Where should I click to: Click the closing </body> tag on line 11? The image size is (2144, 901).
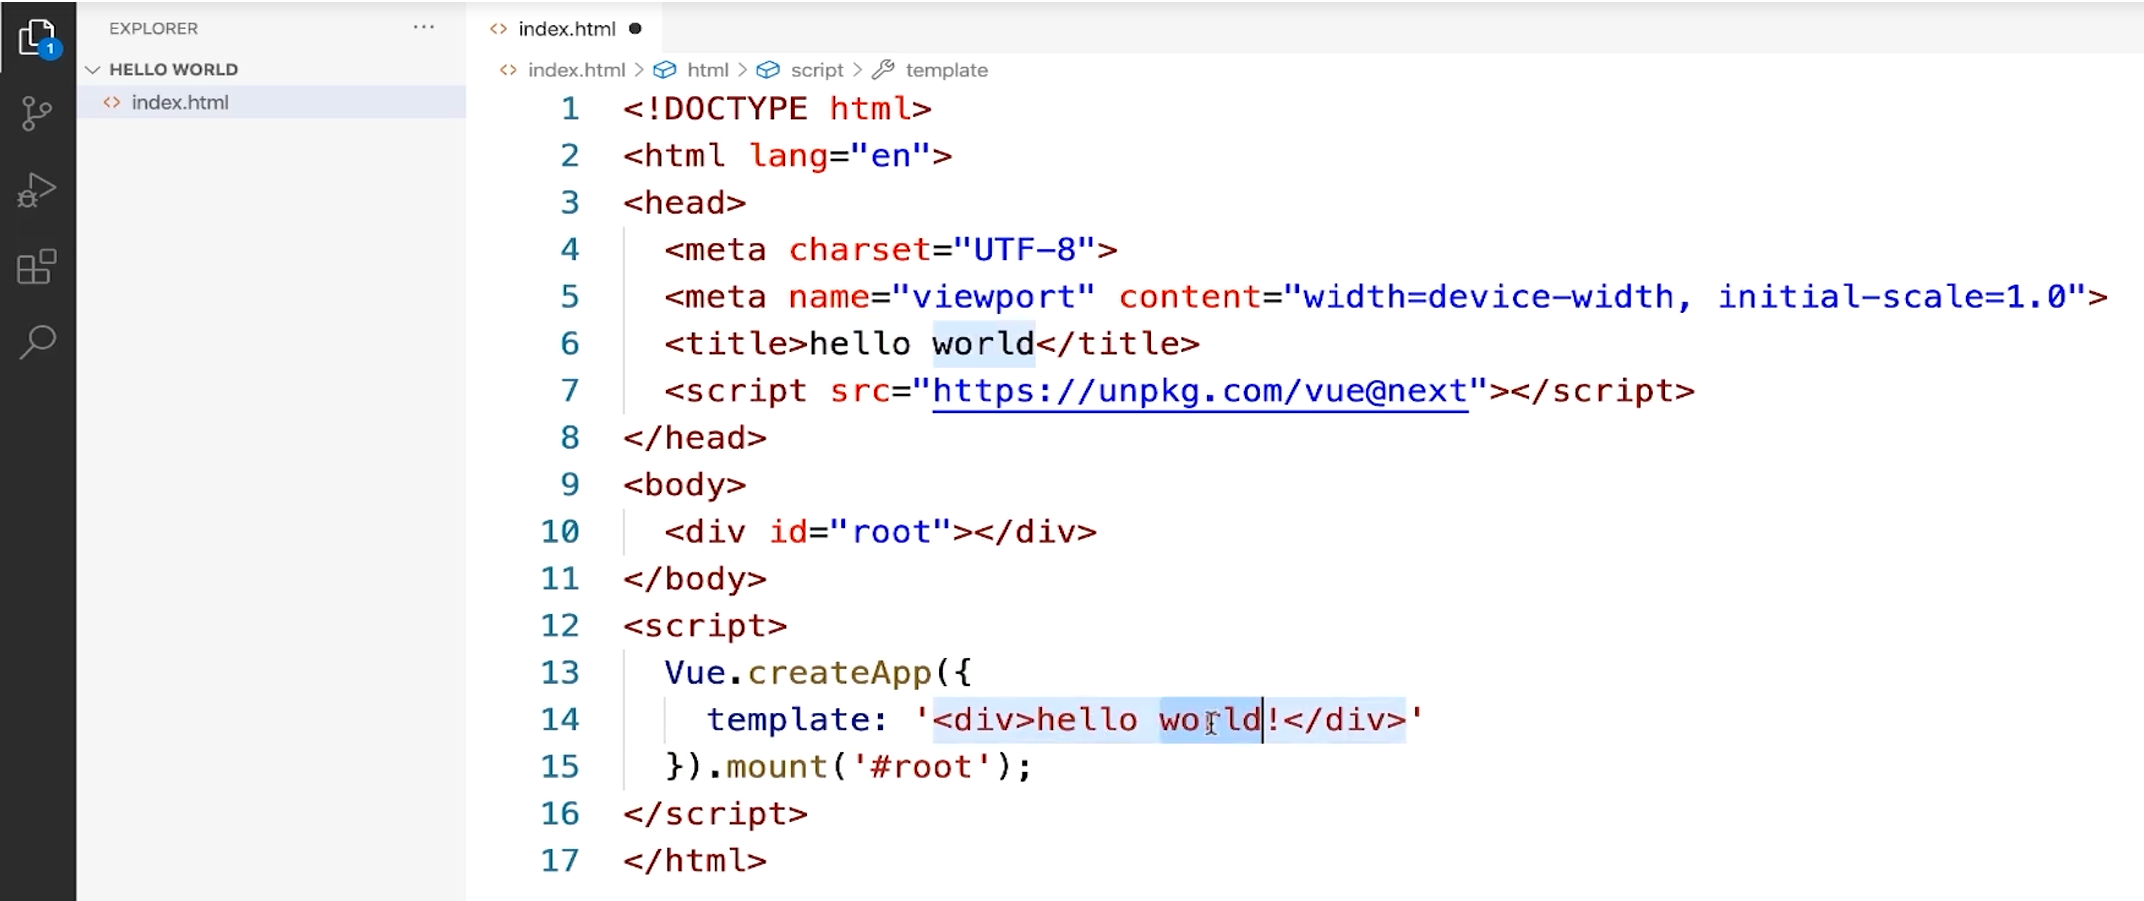[695, 578]
